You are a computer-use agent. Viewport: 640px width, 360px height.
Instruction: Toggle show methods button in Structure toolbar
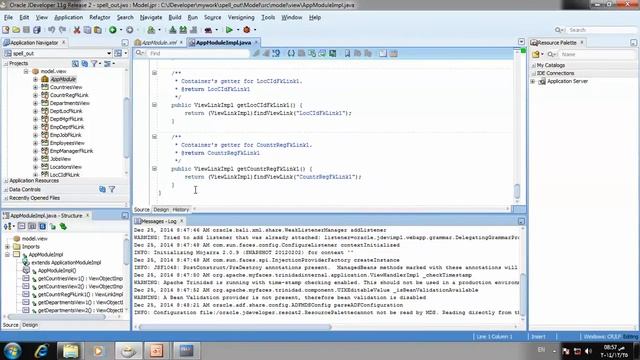pyautogui.click(x=22, y=227)
